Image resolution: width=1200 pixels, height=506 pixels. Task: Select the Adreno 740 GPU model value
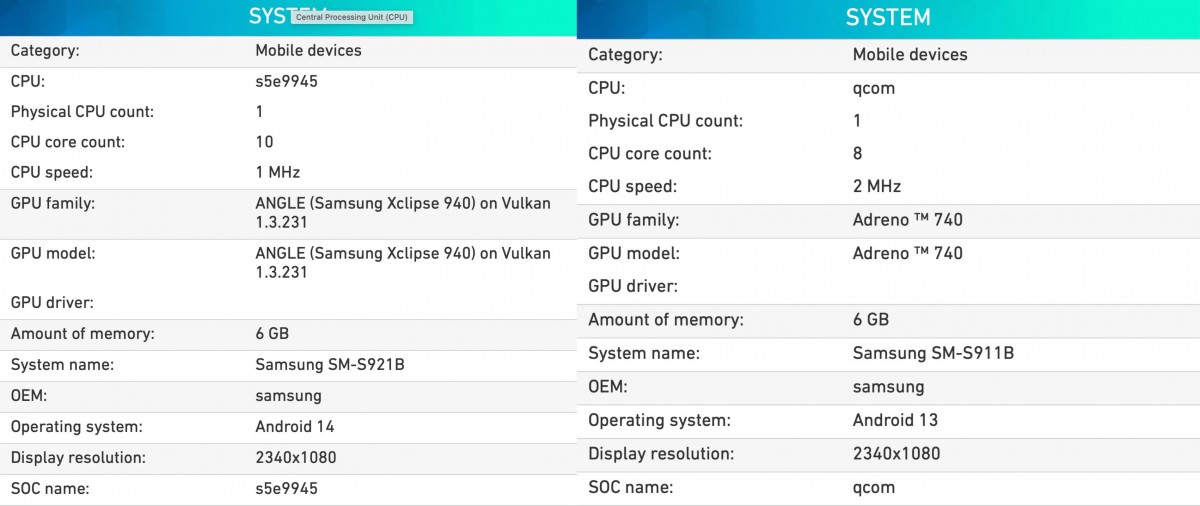point(907,253)
